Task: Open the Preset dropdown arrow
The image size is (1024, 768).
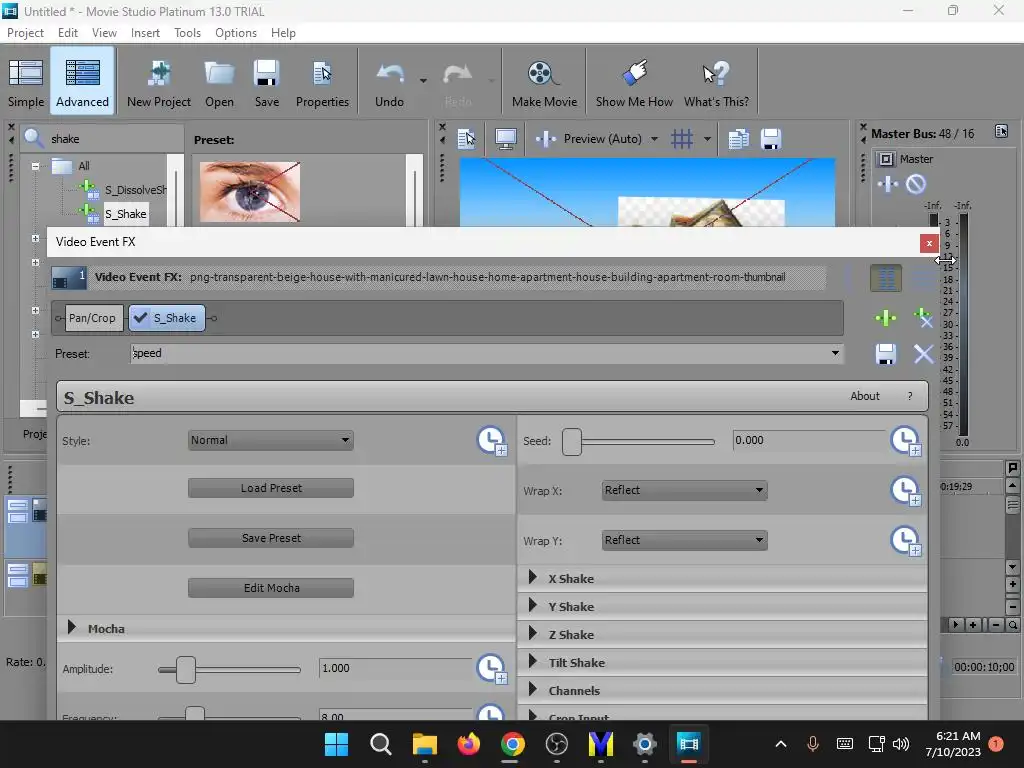Action: (835, 353)
